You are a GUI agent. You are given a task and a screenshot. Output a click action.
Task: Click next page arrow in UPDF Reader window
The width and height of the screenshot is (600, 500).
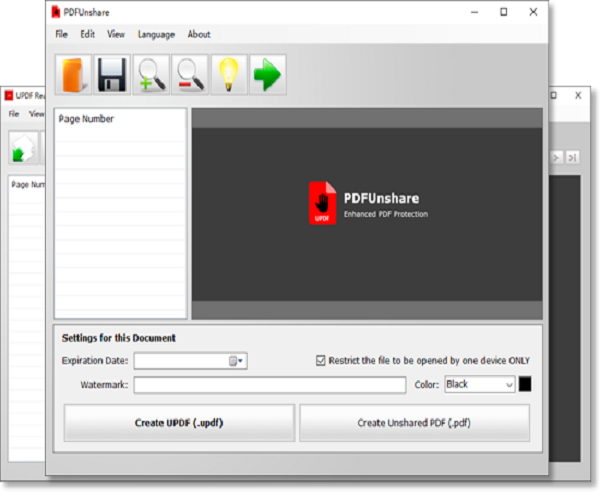coord(557,157)
